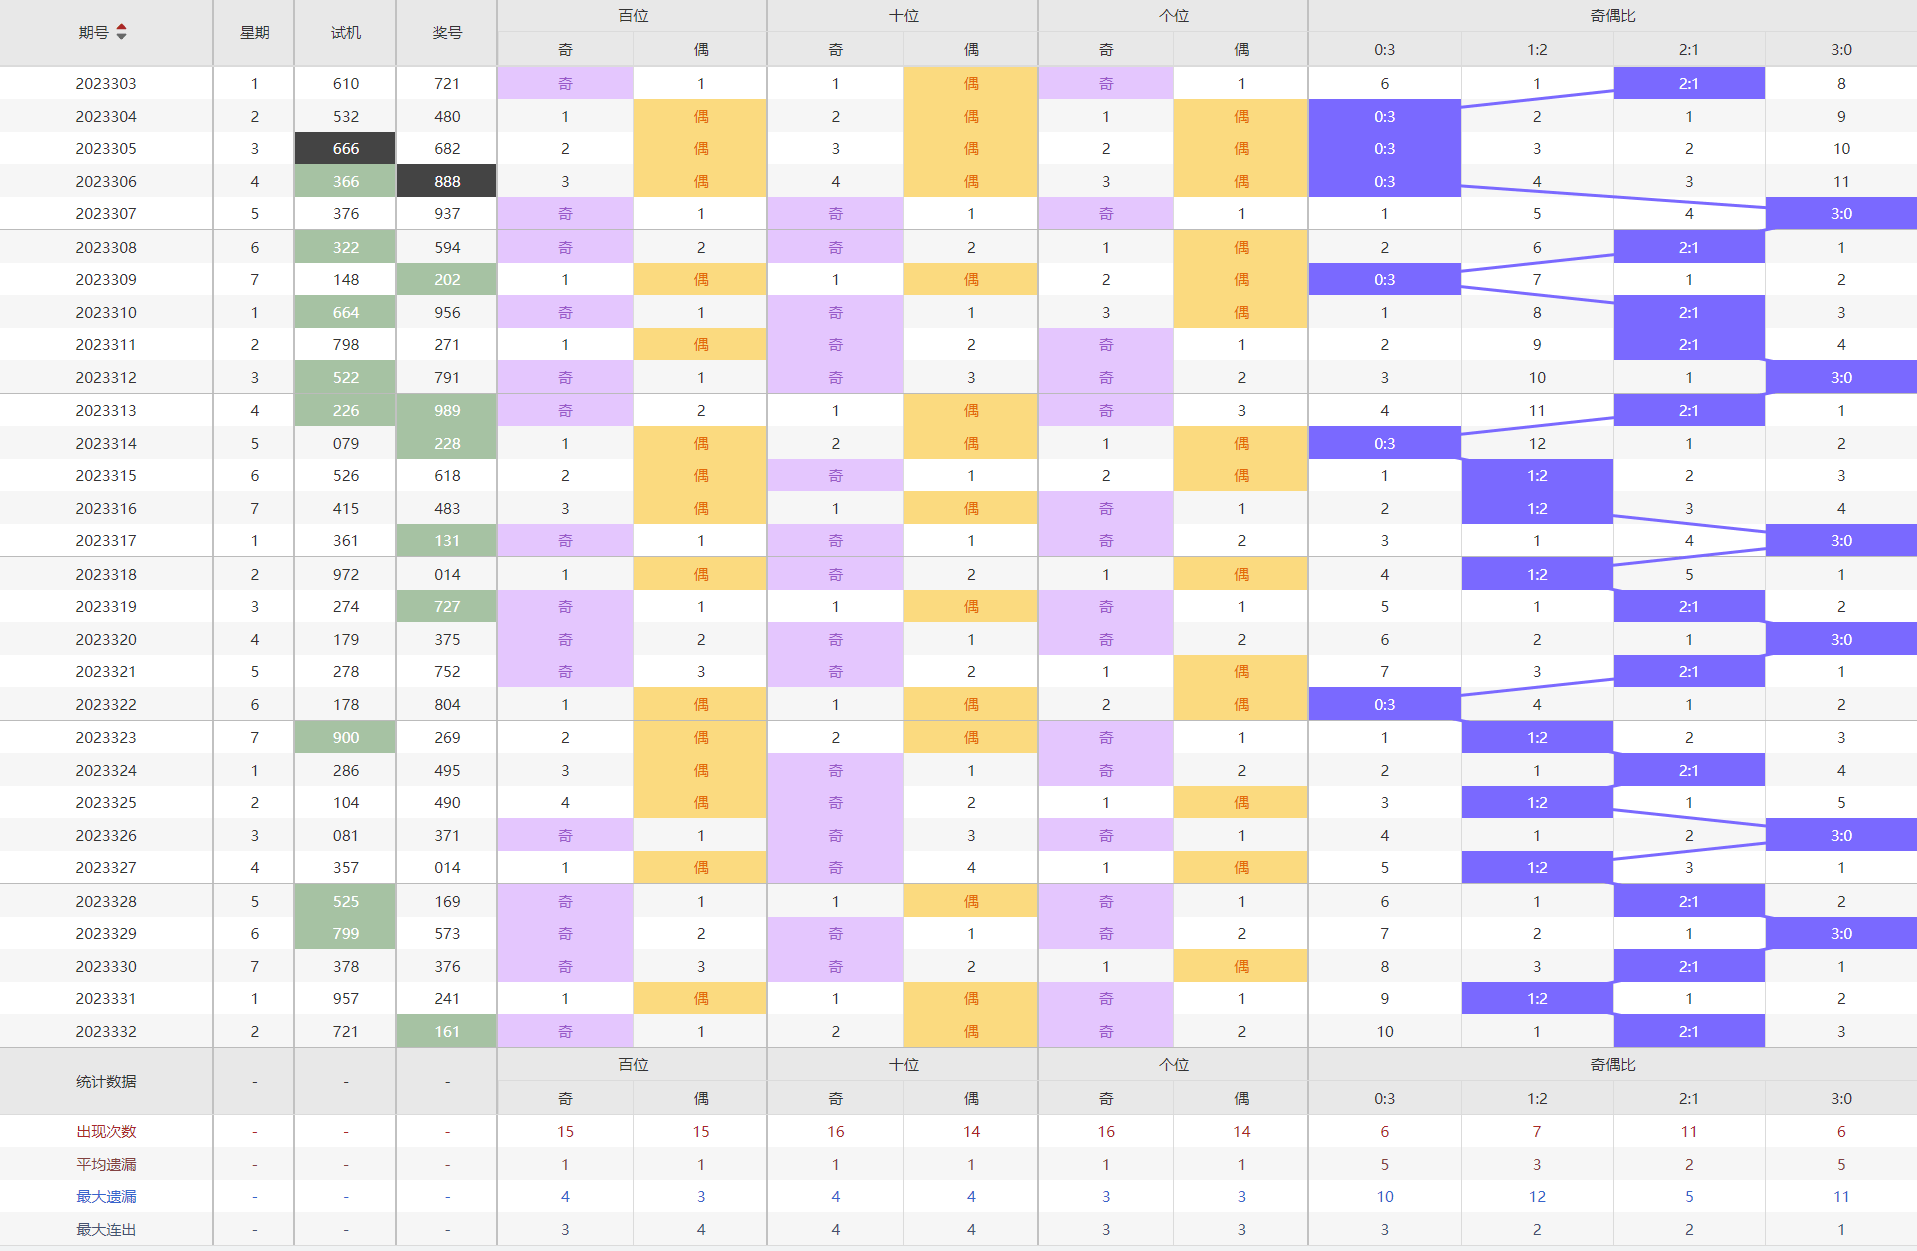1917x1251 pixels.
Task: Sort by 期号 using the arrow icon
Action: coord(121,32)
